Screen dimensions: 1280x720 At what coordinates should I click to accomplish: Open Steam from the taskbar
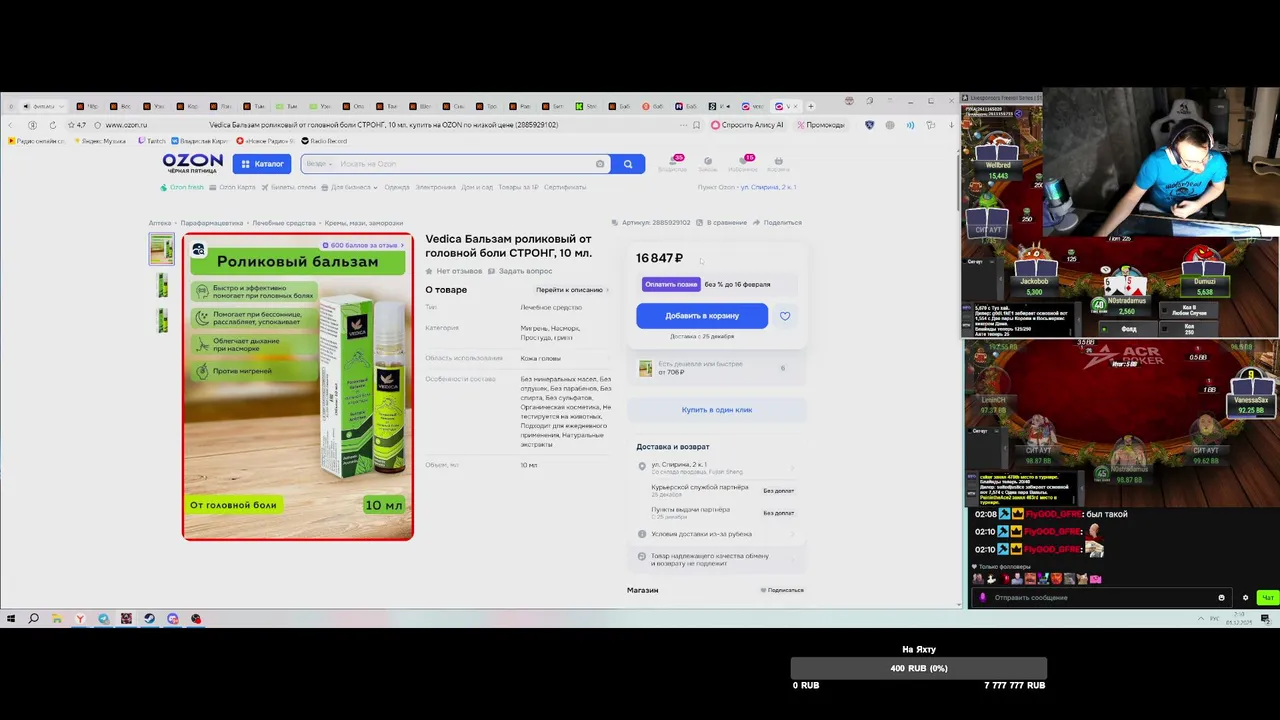pyautogui.click(x=149, y=619)
